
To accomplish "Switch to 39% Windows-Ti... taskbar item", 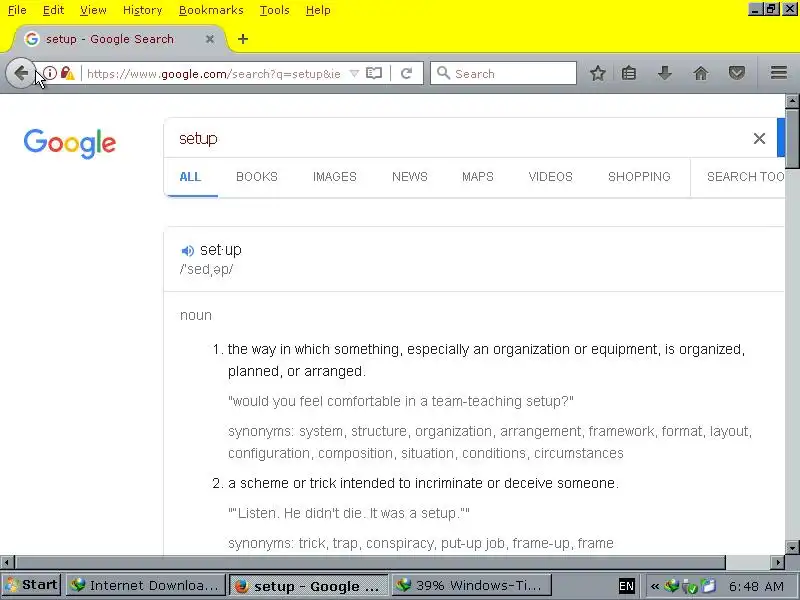I will pyautogui.click(x=471, y=585).
